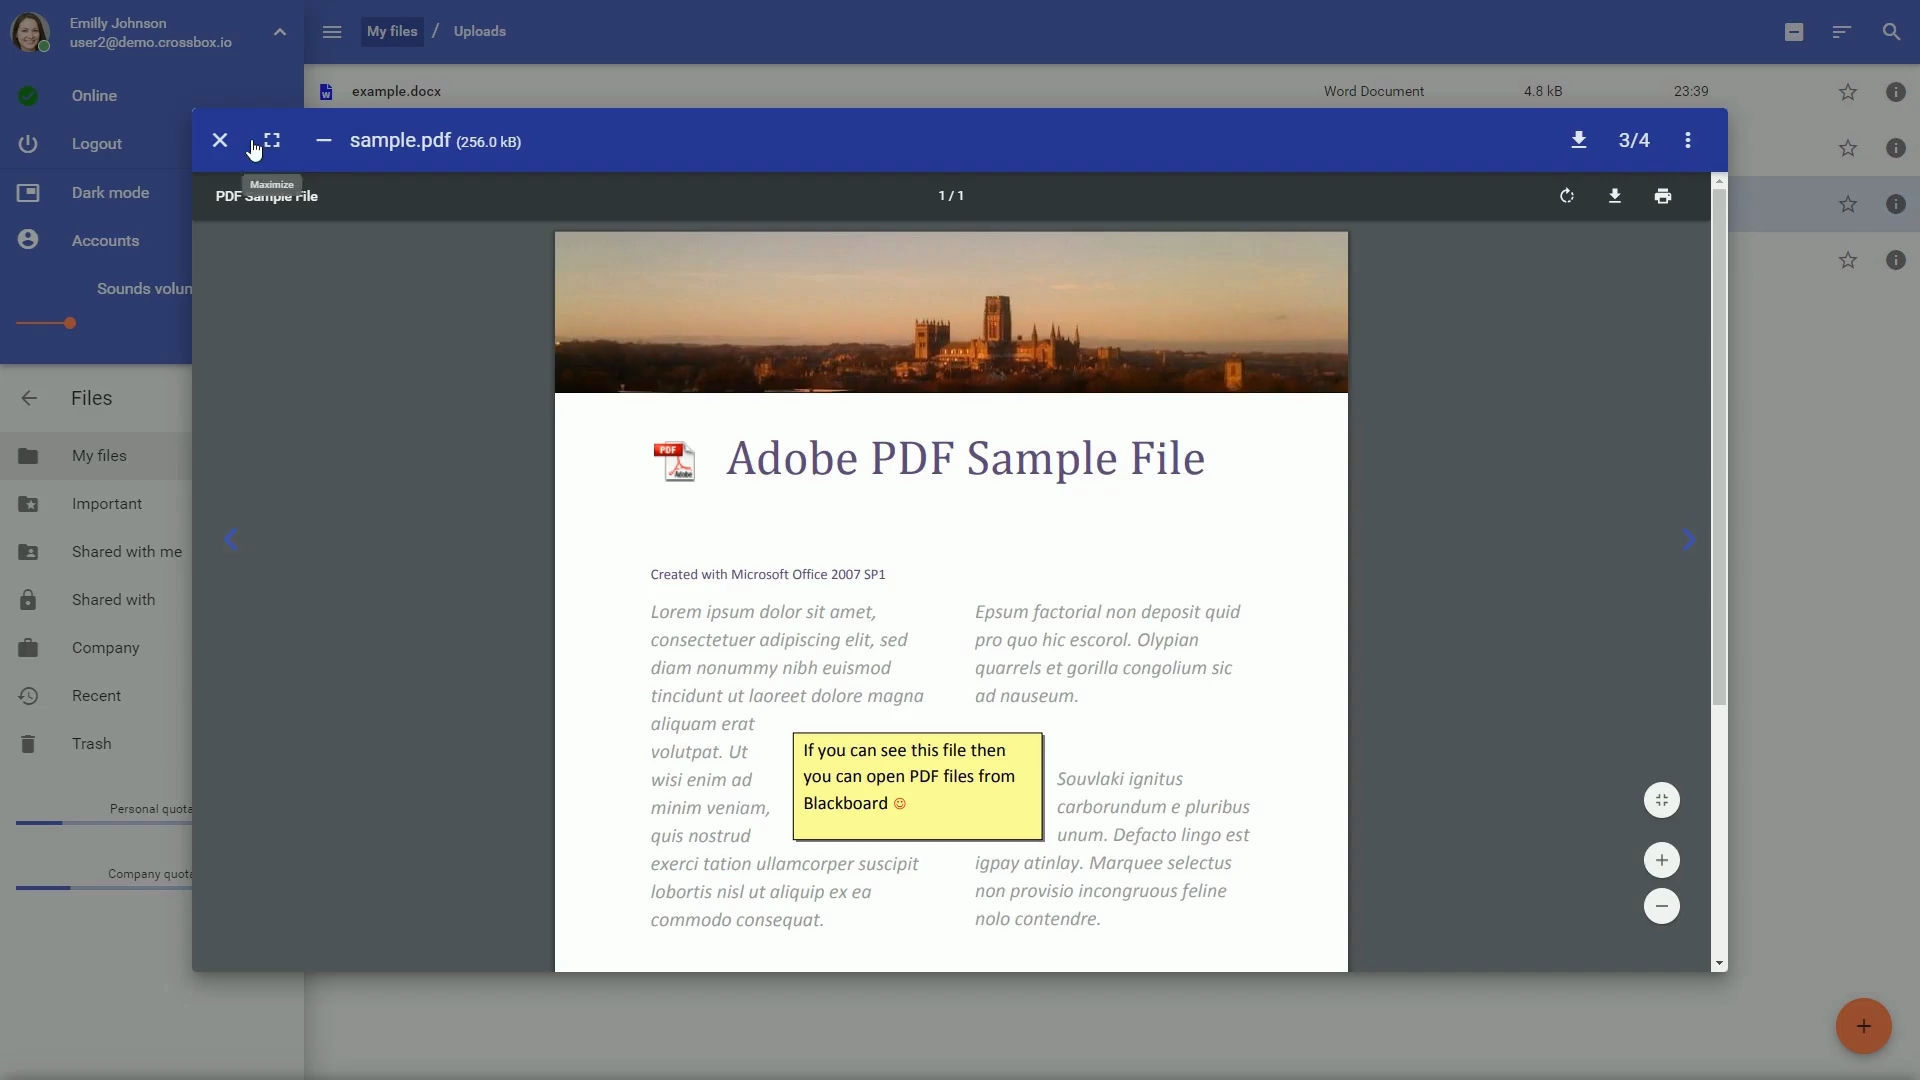The height and width of the screenshot is (1080, 1920).
Task: Zoom in on the PDF page
Action: click(x=1662, y=860)
